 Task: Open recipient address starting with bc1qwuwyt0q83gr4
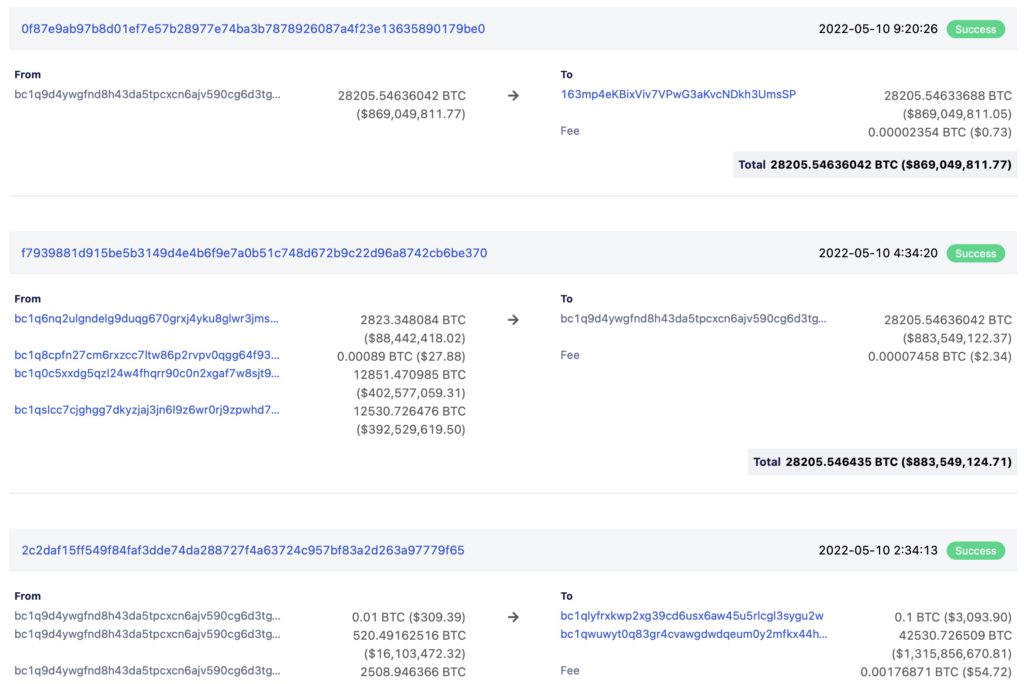click(694, 634)
